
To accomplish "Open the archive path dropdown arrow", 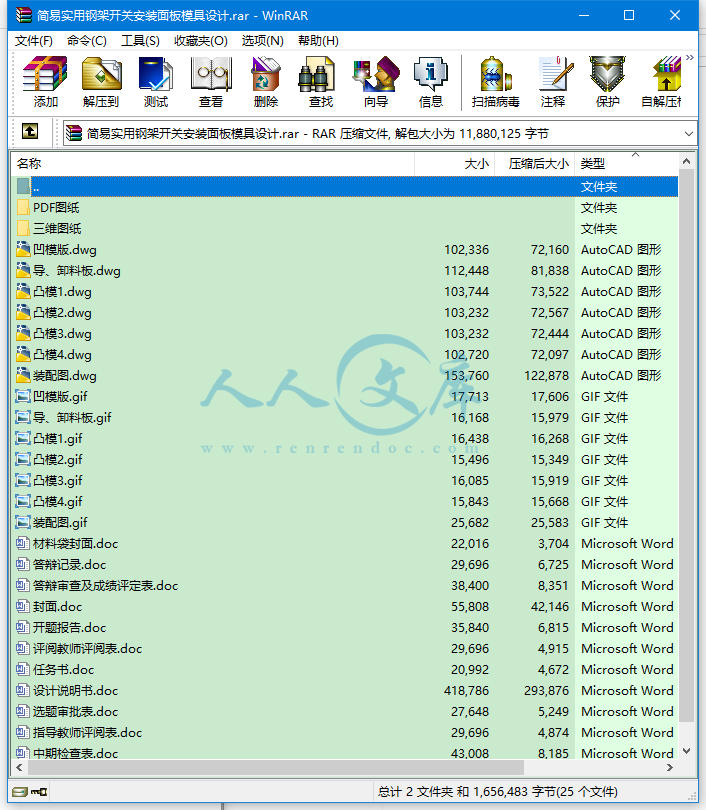I will click(688, 134).
